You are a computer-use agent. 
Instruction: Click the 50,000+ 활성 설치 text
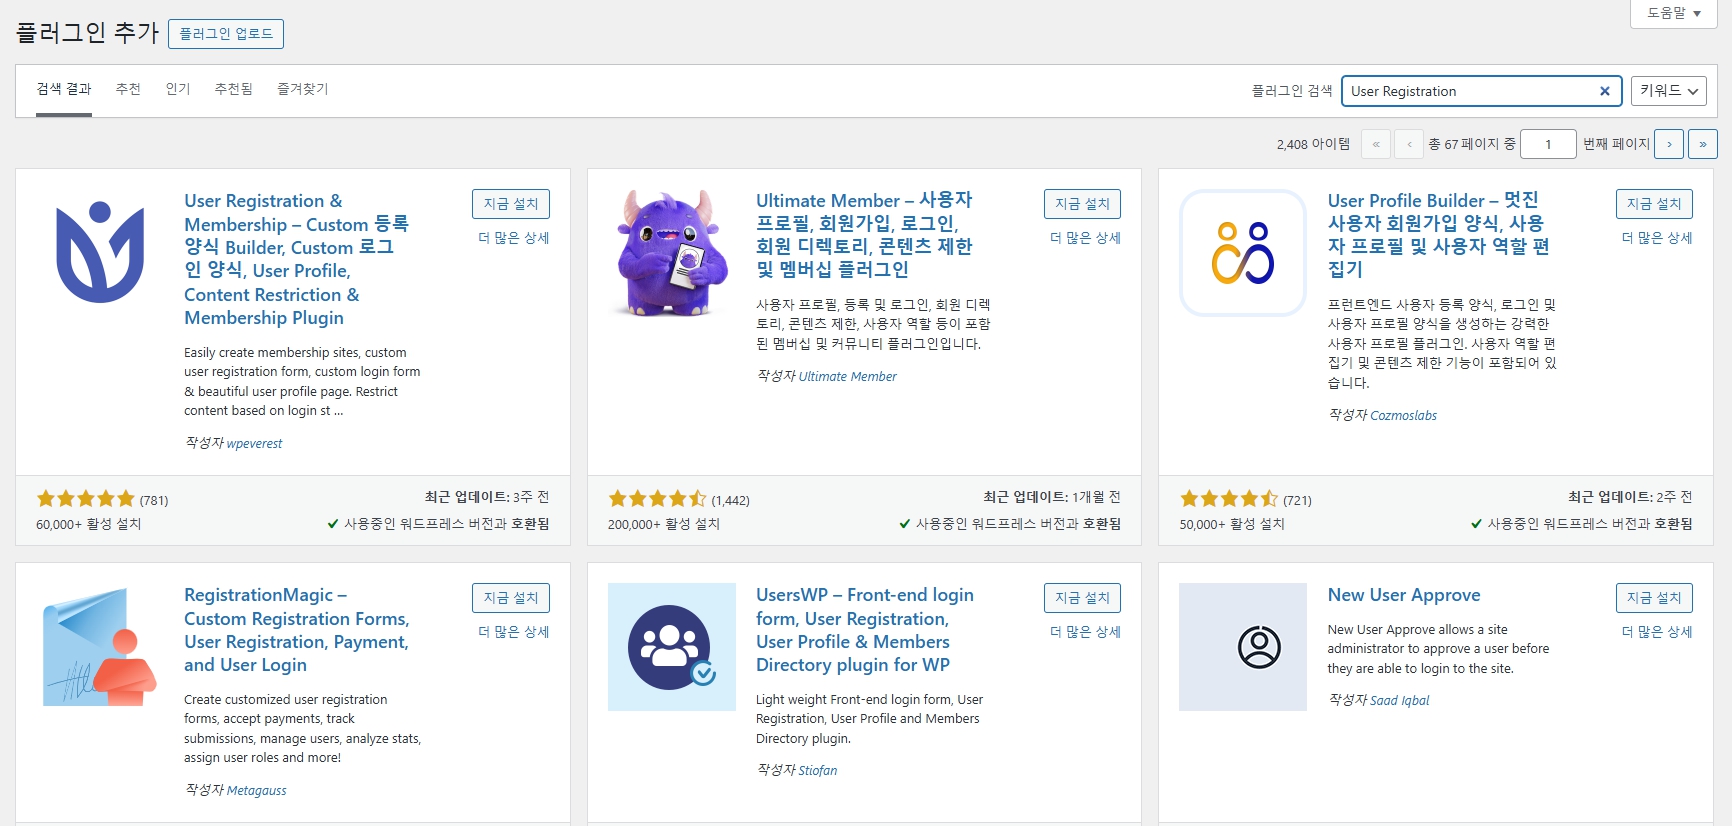tap(1232, 524)
